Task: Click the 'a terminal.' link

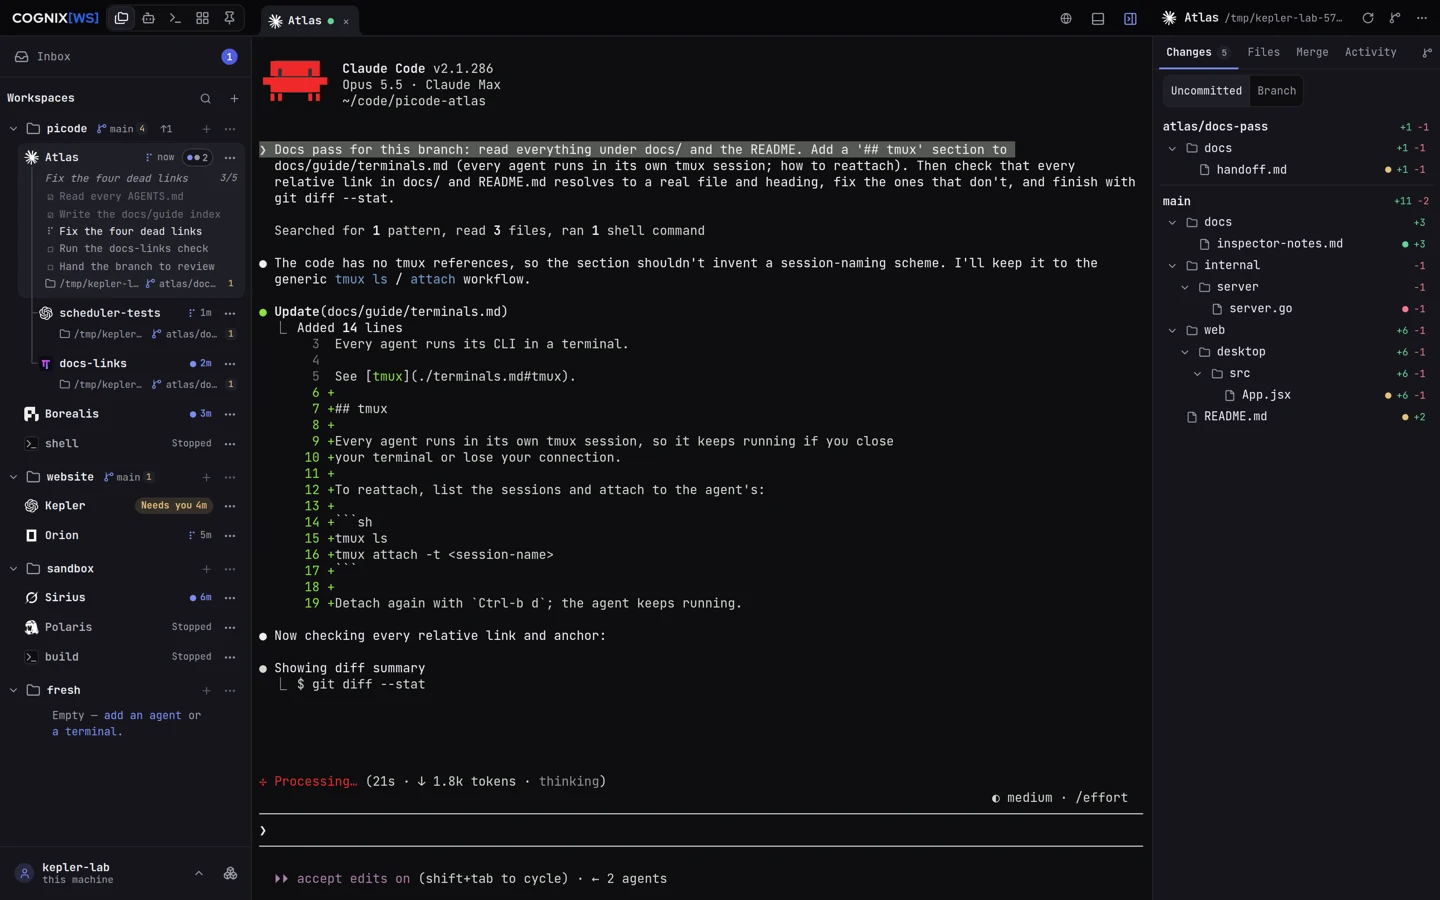Action: click(x=87, y=732)
